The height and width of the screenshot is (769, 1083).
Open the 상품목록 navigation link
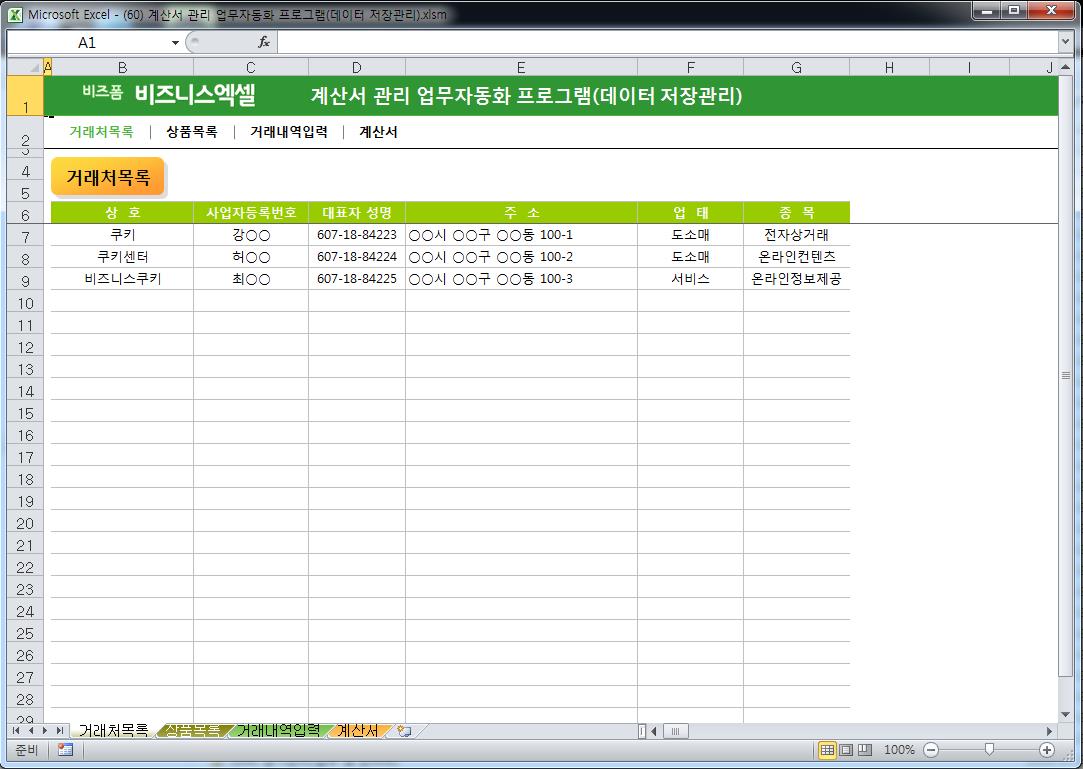[191, 131]
